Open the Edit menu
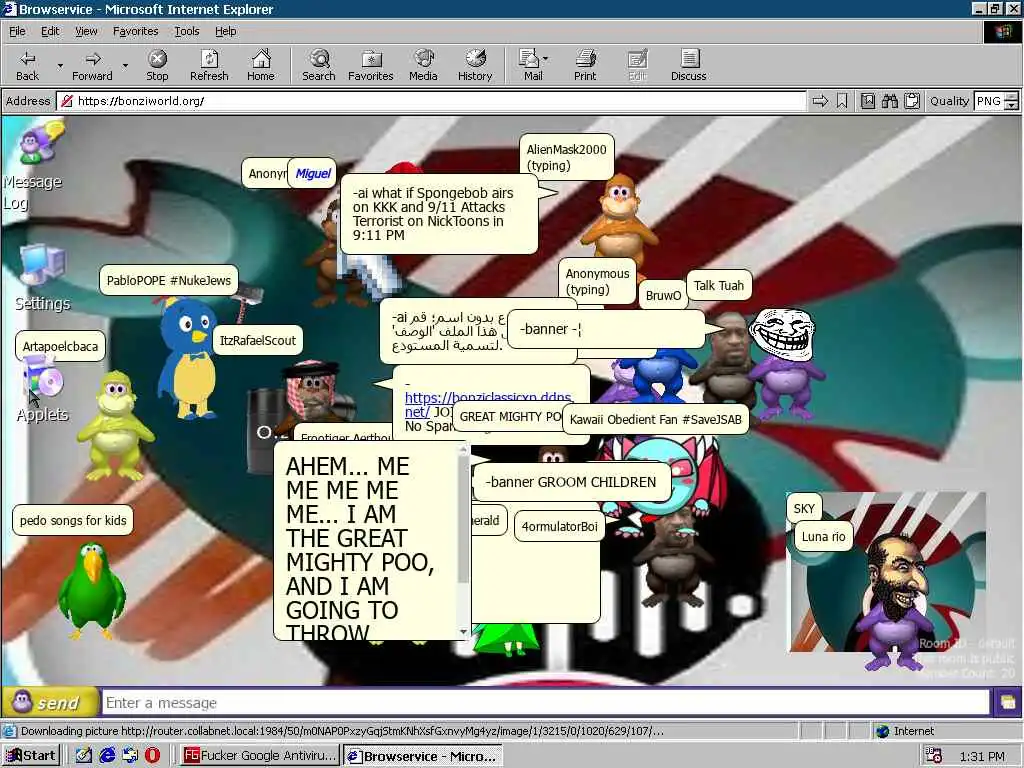The image size is (1024, 768). [x=50, y=31]
